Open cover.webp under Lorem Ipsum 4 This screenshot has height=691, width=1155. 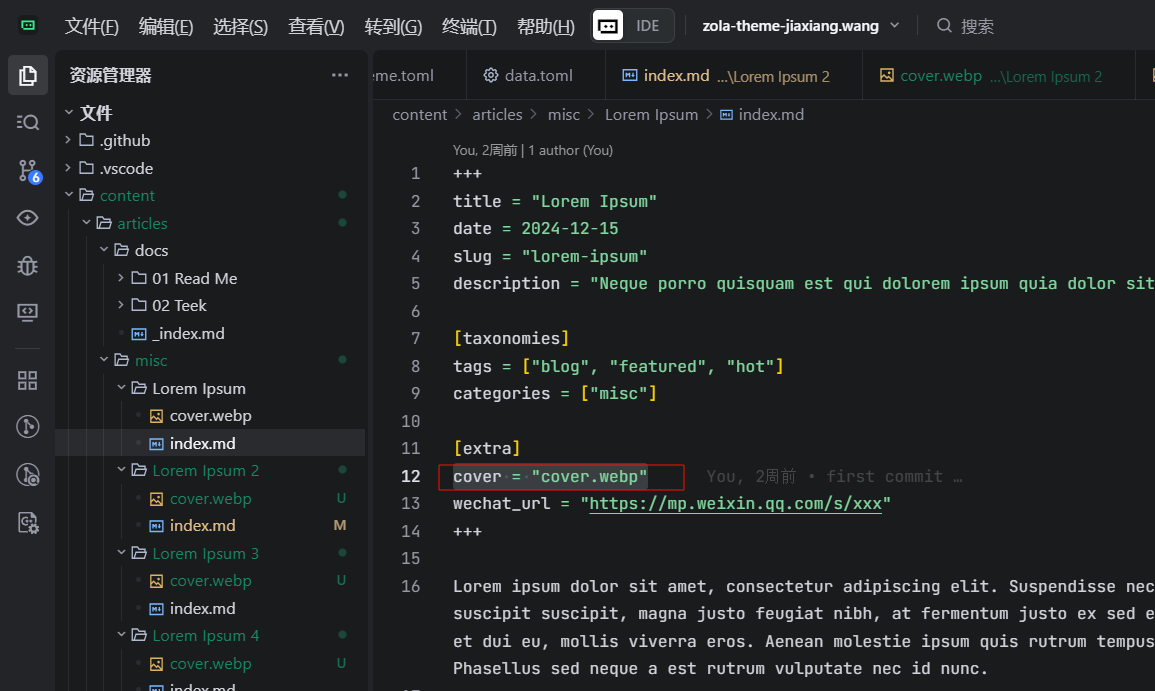tap(211, 663)
